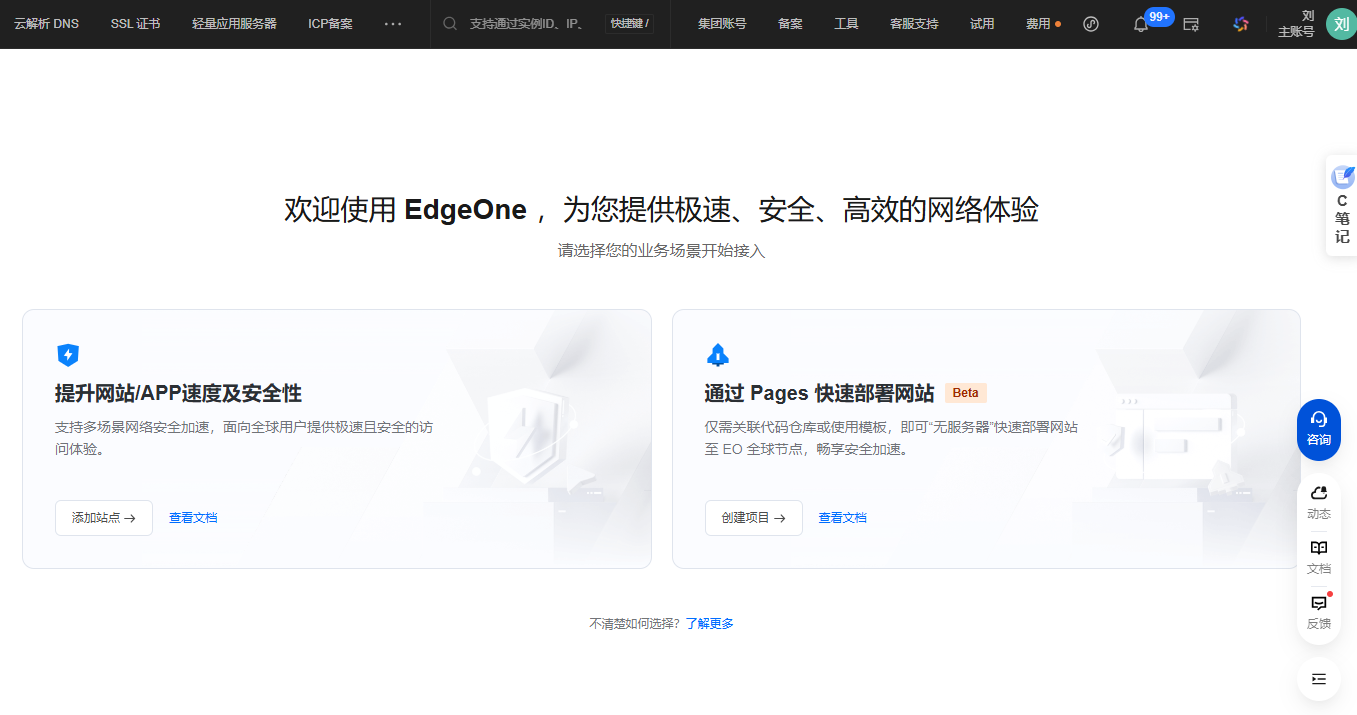Click the welcome EdgeOne headline
The height and width of the screenshot is (715, 1357).
(662, 210)
